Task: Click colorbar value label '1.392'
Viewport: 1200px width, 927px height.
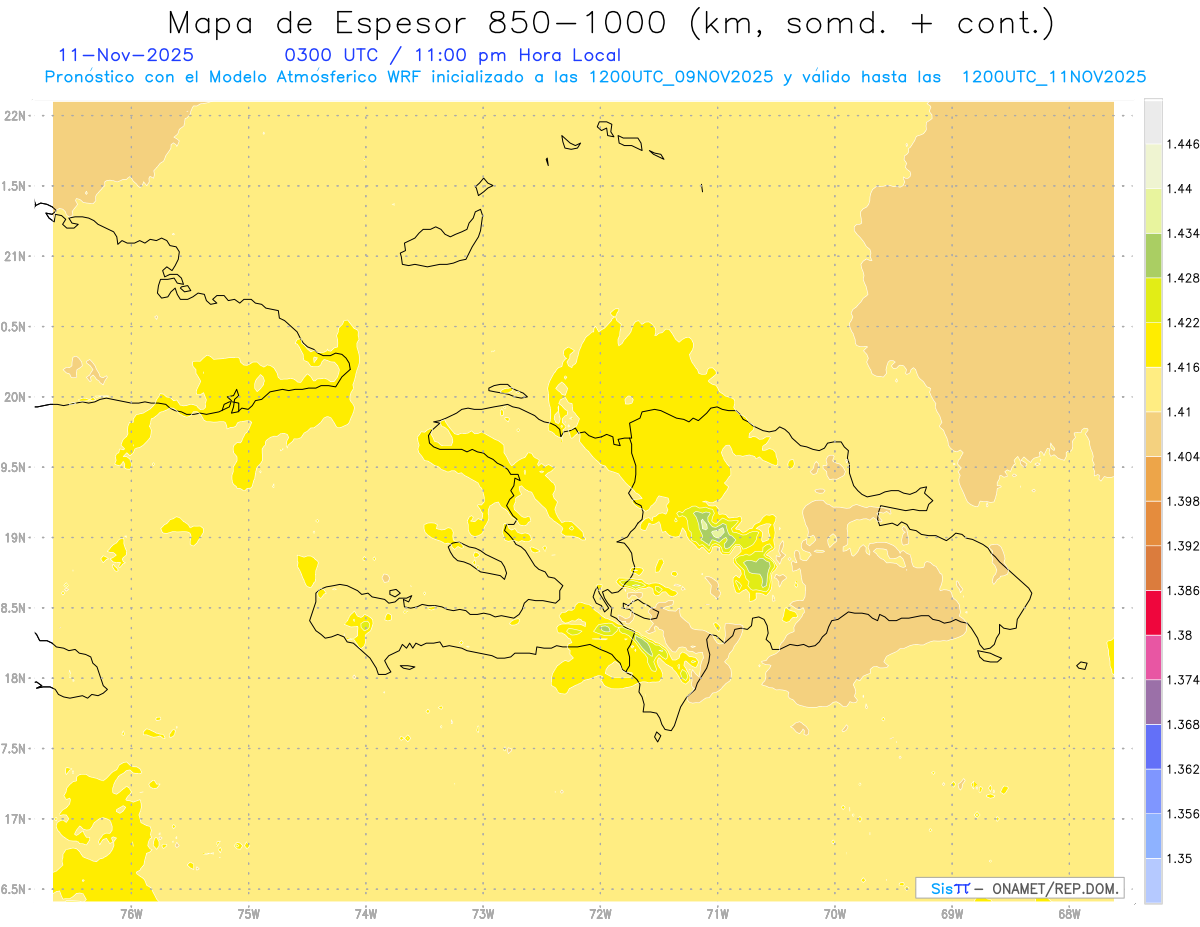Action: (1185, 546)
